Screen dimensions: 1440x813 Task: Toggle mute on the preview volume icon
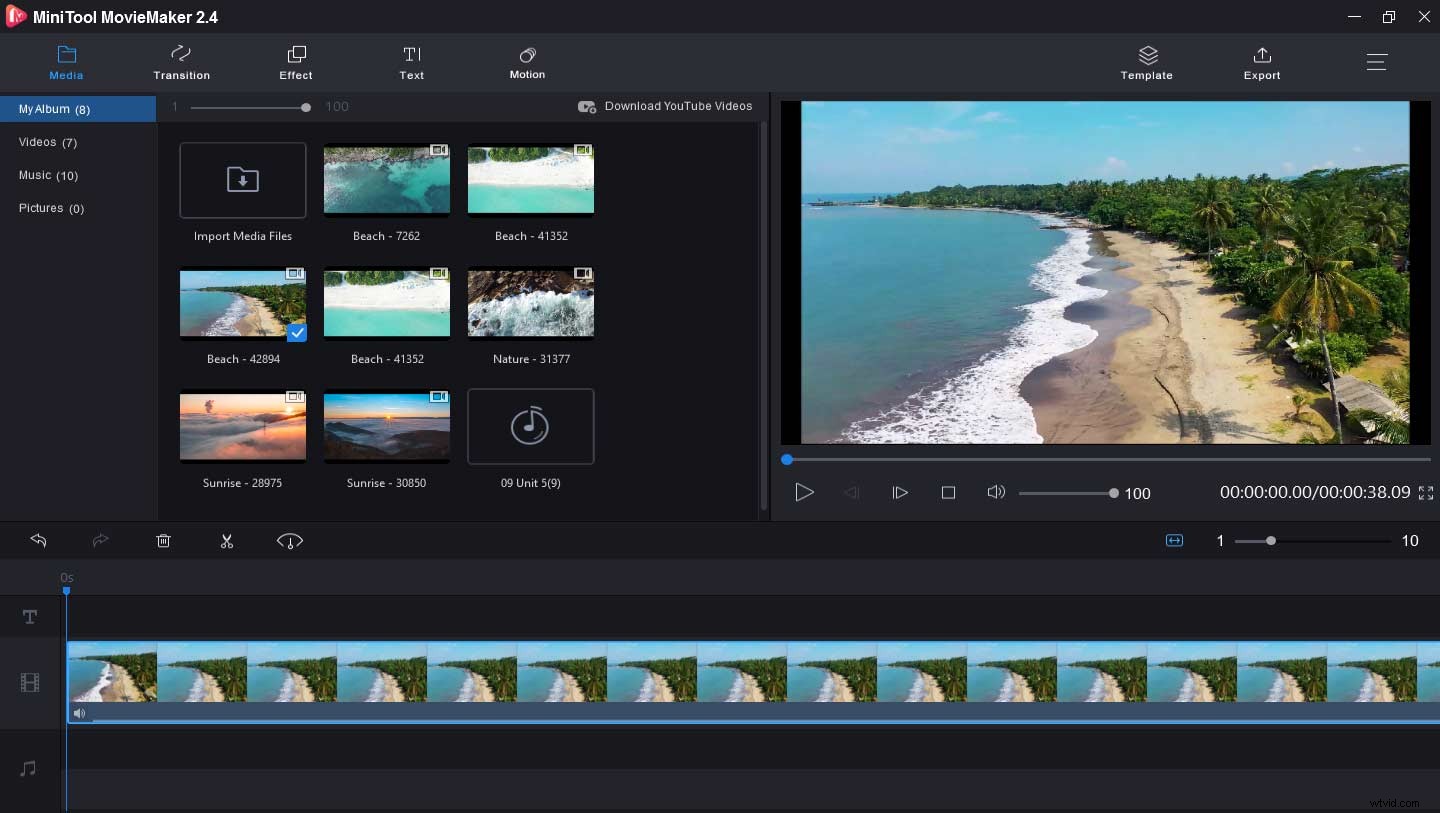996,492
